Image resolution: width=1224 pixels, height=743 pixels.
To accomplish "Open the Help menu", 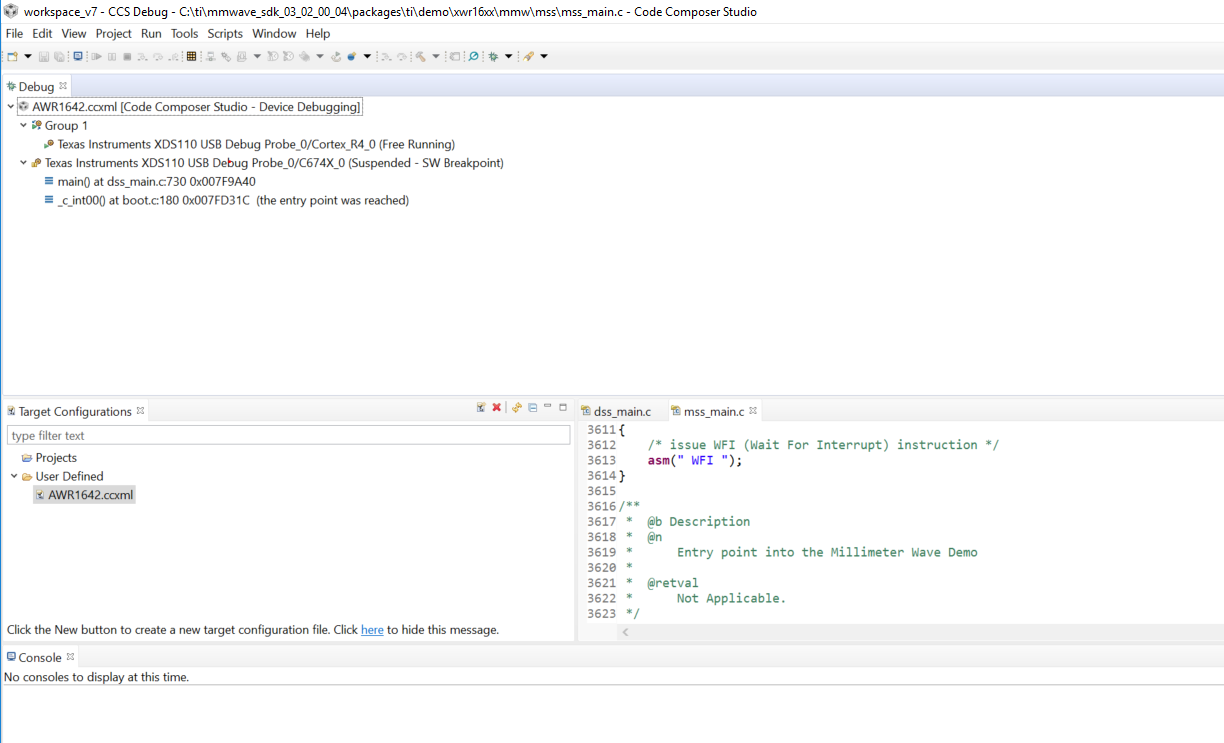I will [318, 33].
